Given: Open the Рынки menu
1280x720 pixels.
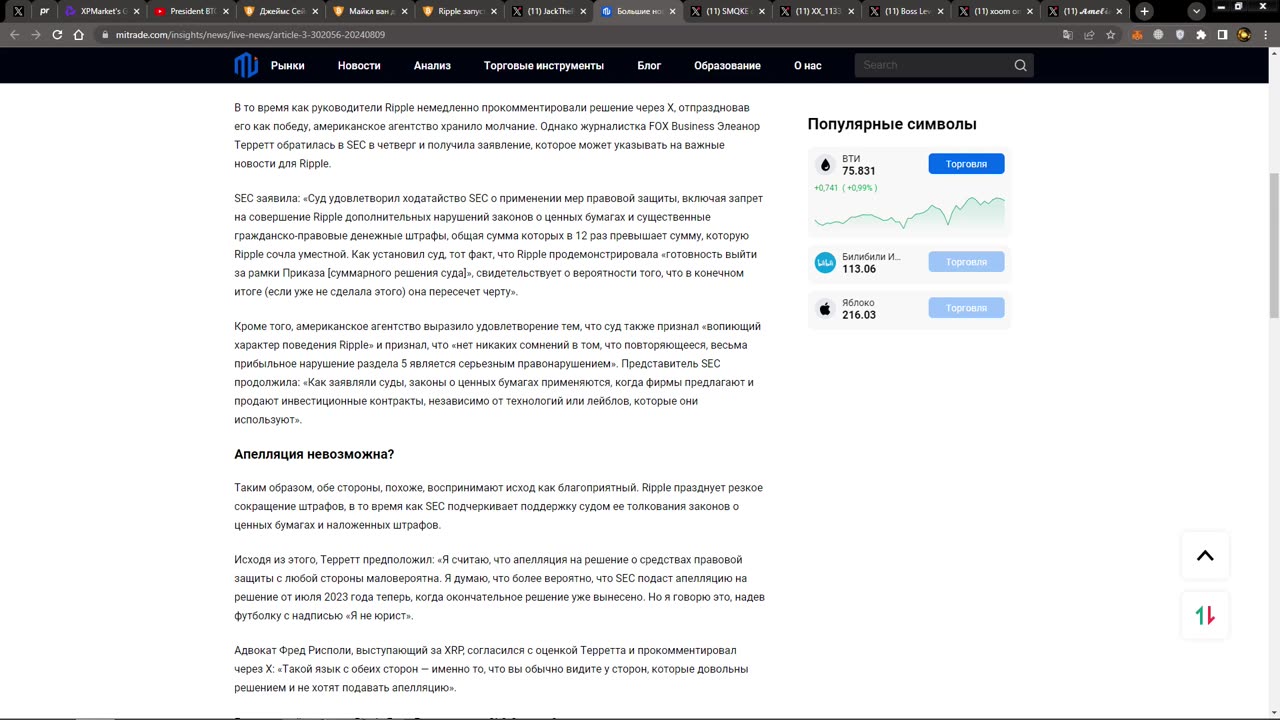Looking at the screenshot, I should 288,65.
